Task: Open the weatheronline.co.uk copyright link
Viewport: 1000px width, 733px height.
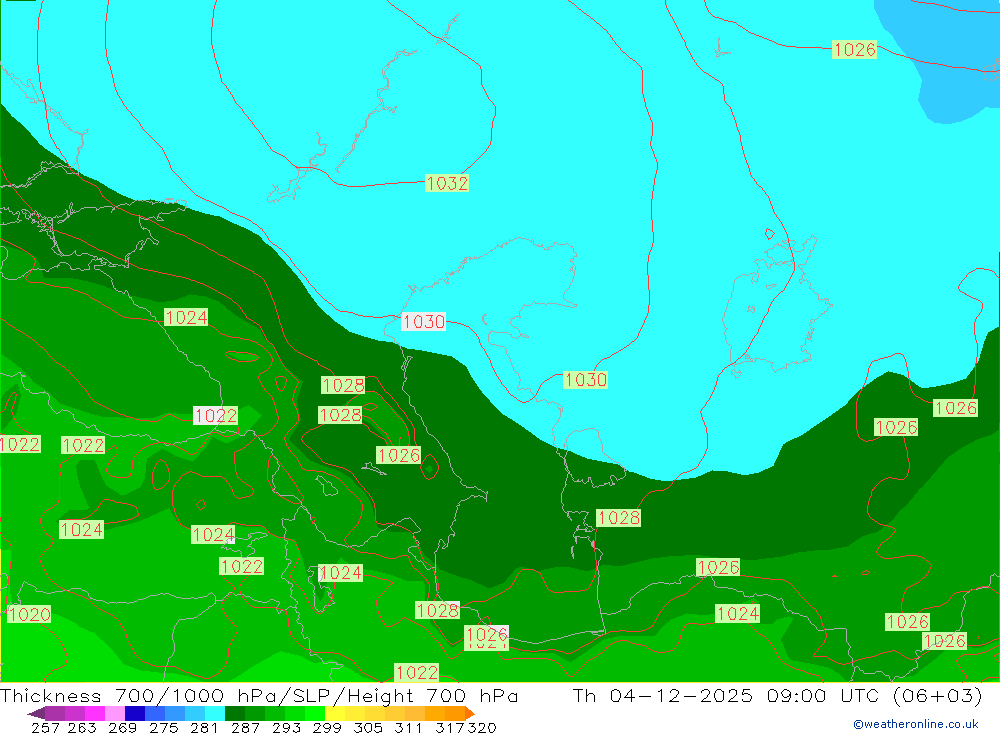Action: (916, 724)
